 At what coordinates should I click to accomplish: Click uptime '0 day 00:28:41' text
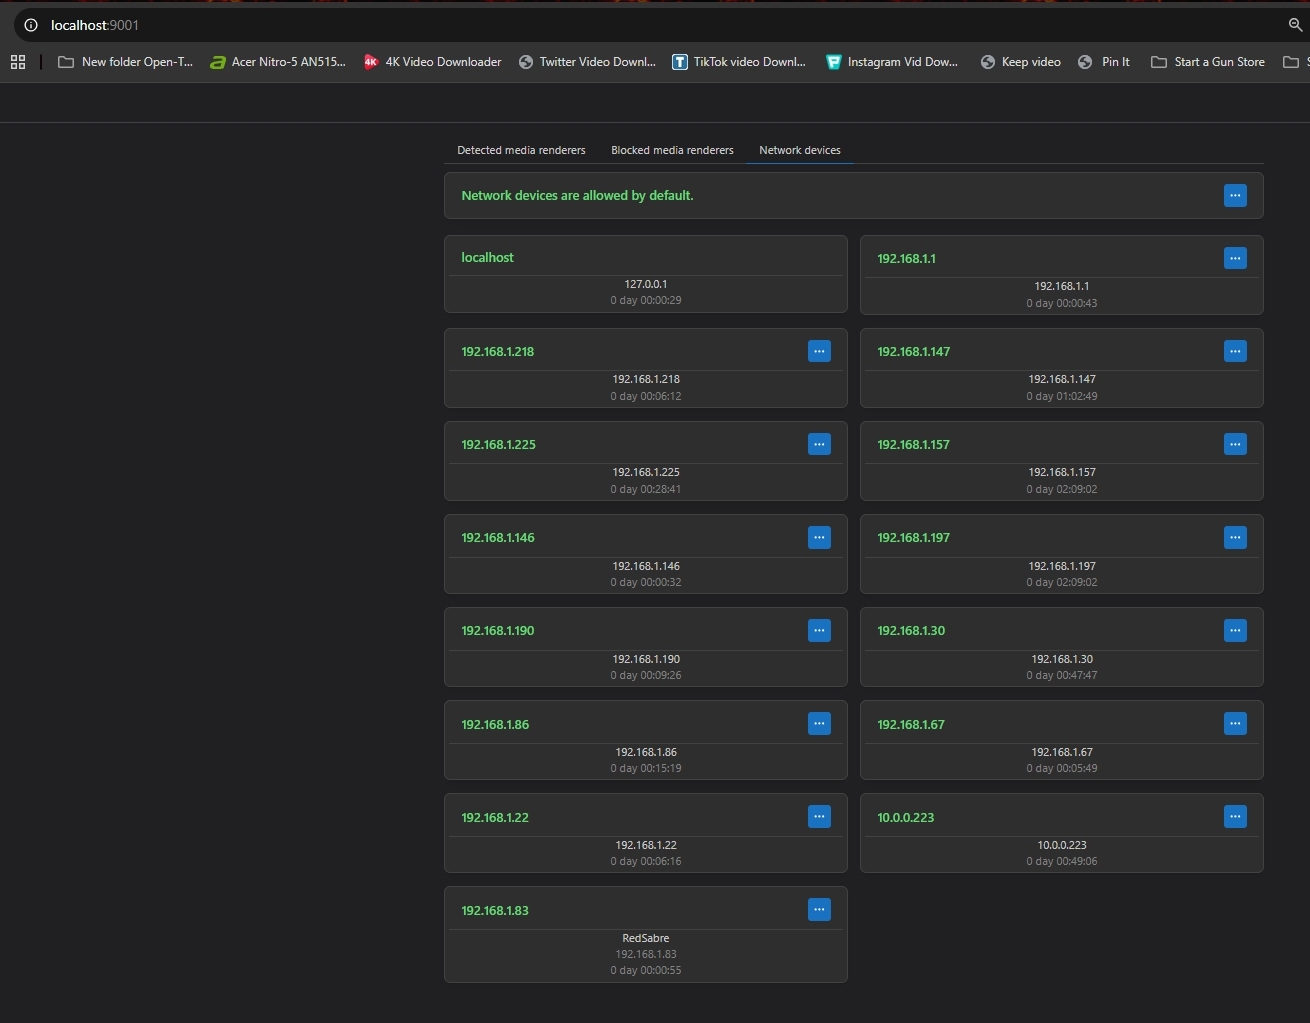pyautogui.click(x=646, y=489)
